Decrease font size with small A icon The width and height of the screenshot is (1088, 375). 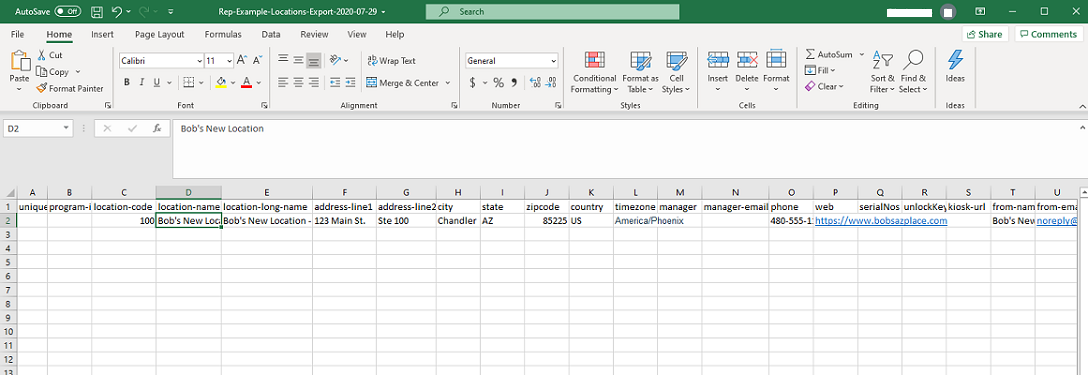(x=256, y=60)
